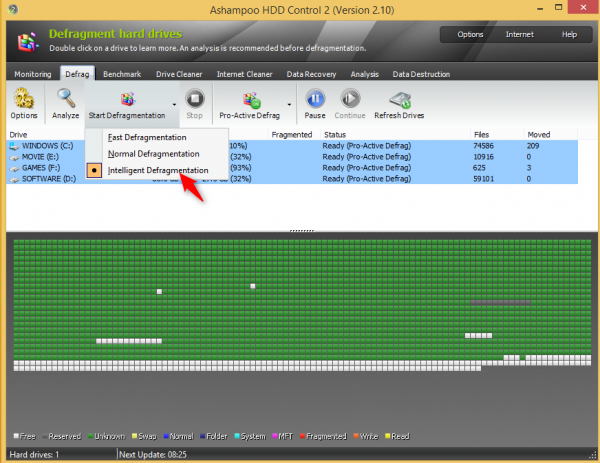
Task: Click the Help button in header
Action: [x=569, y=34]
